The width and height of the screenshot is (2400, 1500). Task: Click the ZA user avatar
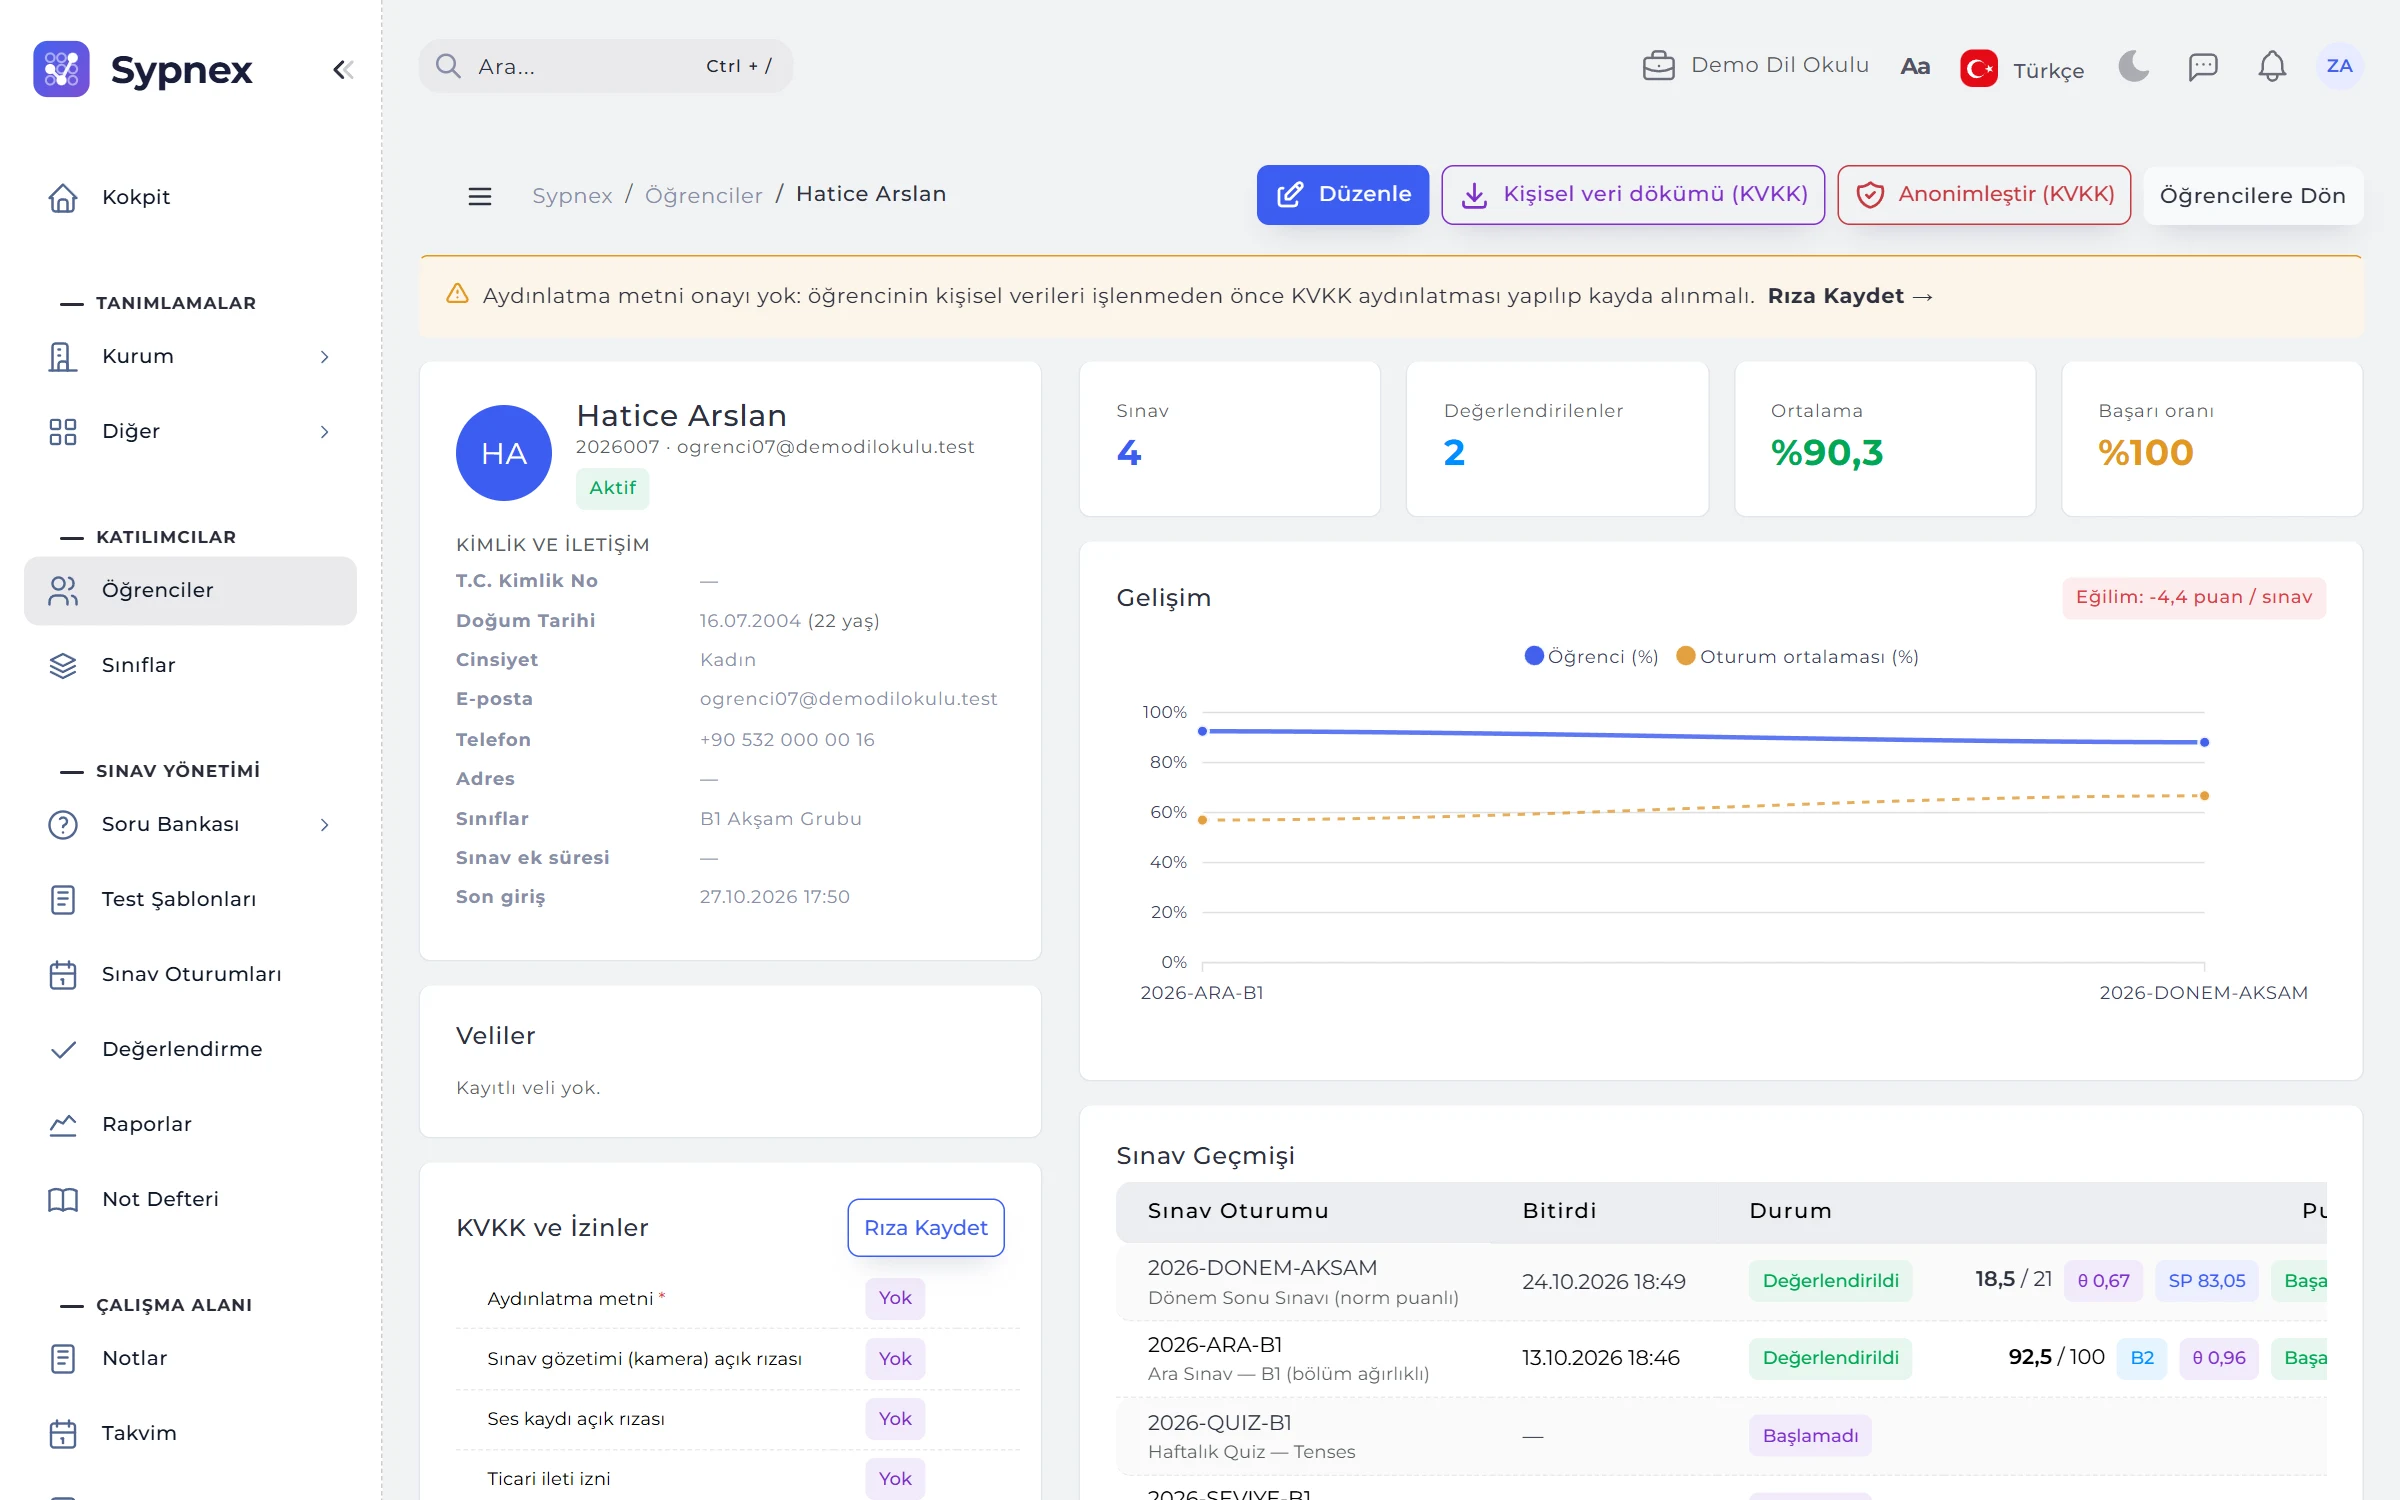pyautogui.click(x=2339, y=66)
